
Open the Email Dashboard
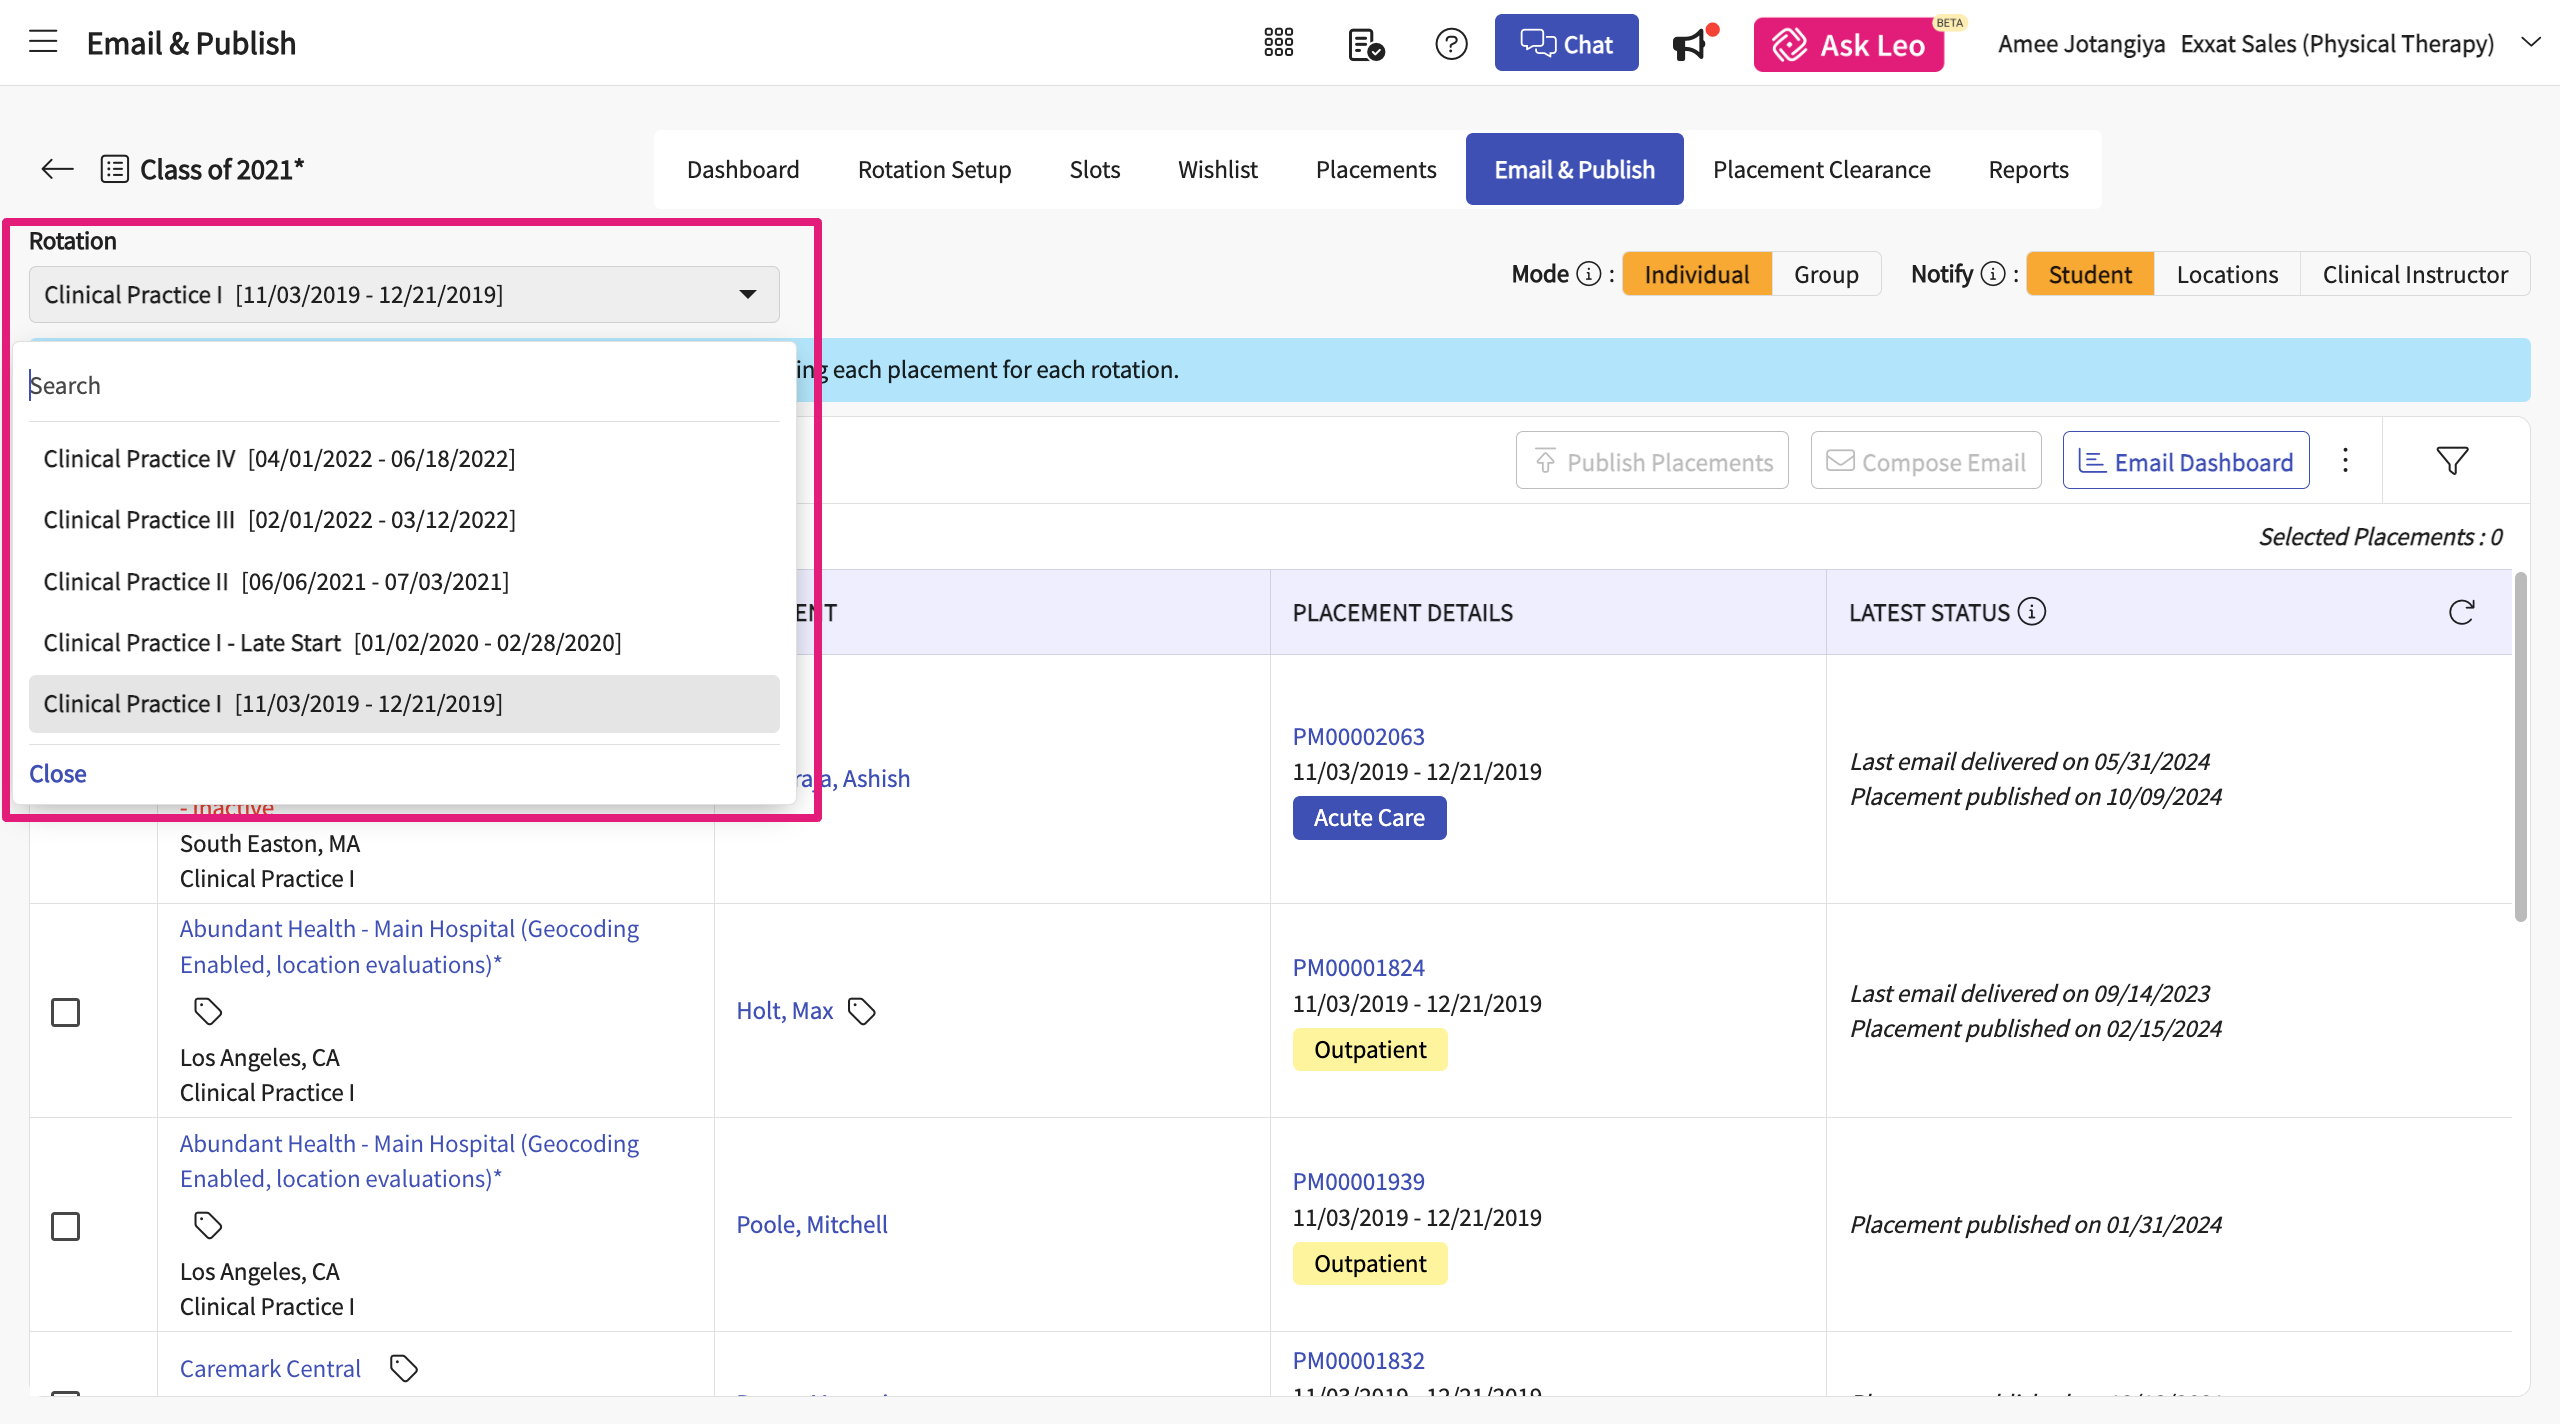click(2185, 461)
